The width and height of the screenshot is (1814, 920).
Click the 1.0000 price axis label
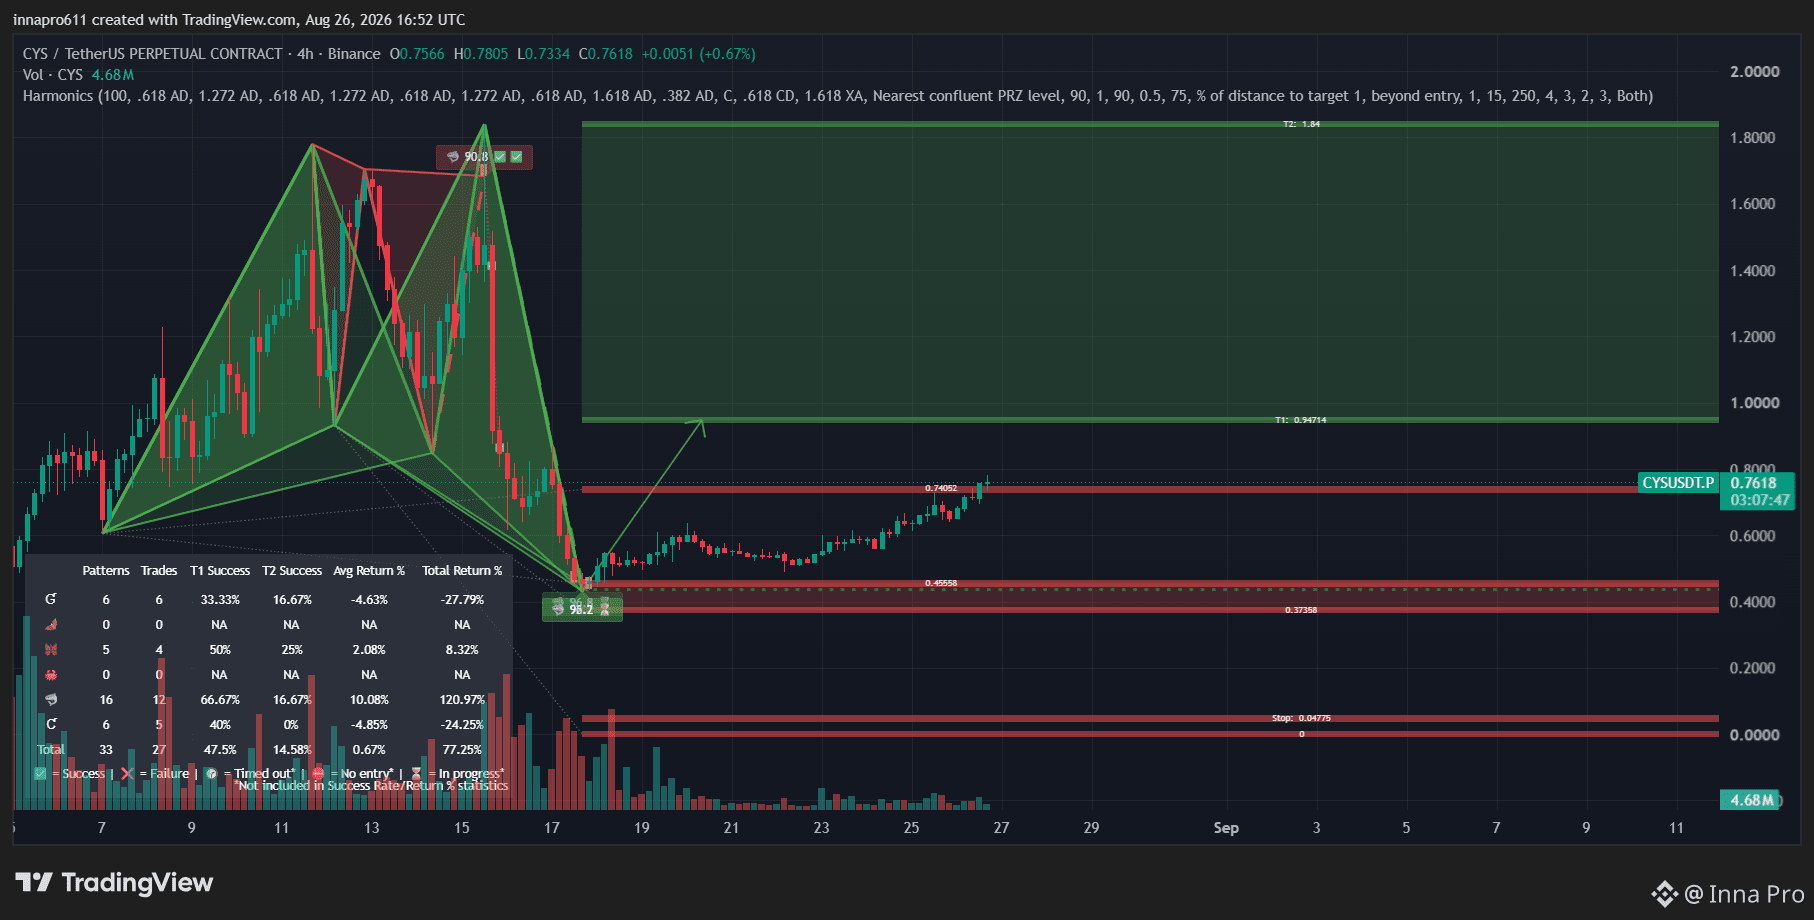click(1755, 403)
